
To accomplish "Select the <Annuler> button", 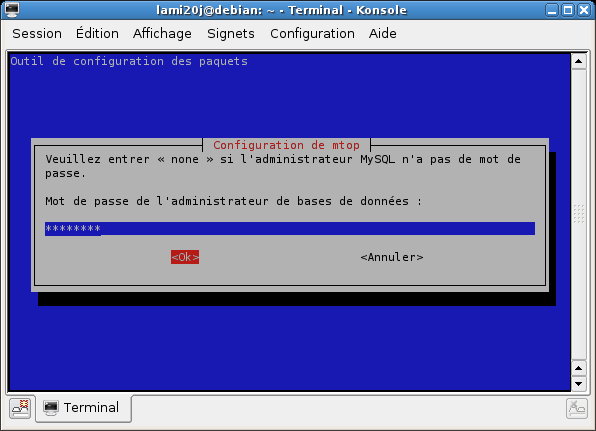I will tap(392, 257).
